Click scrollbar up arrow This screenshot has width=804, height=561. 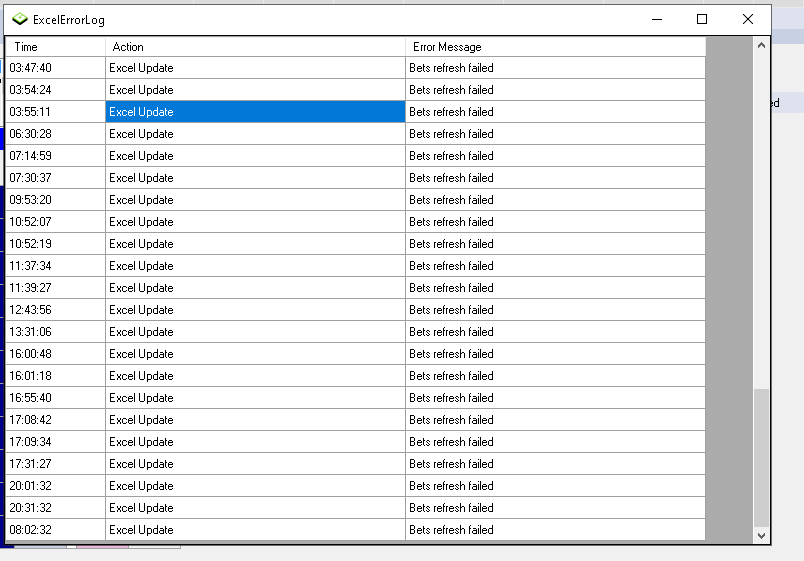(761, 46)
